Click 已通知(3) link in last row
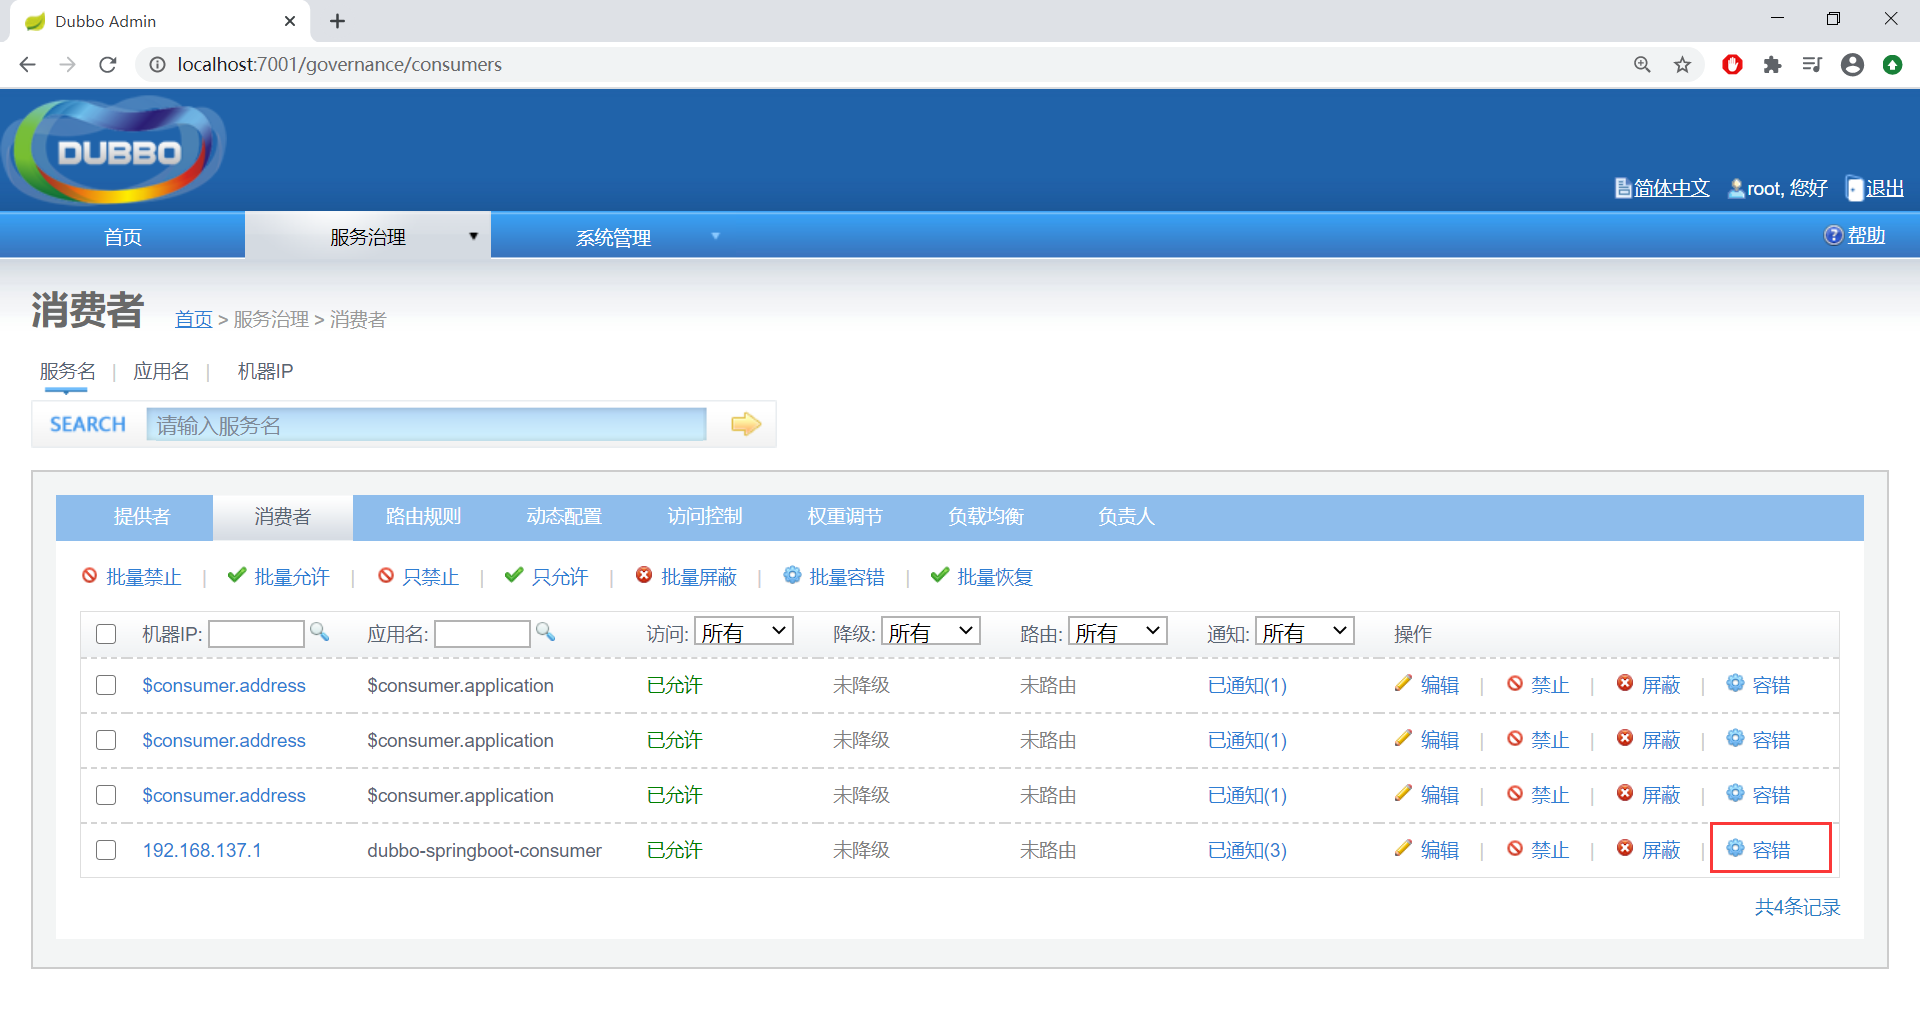Viewport: 1920px width, 1030px height. (x=1247, y=850)
